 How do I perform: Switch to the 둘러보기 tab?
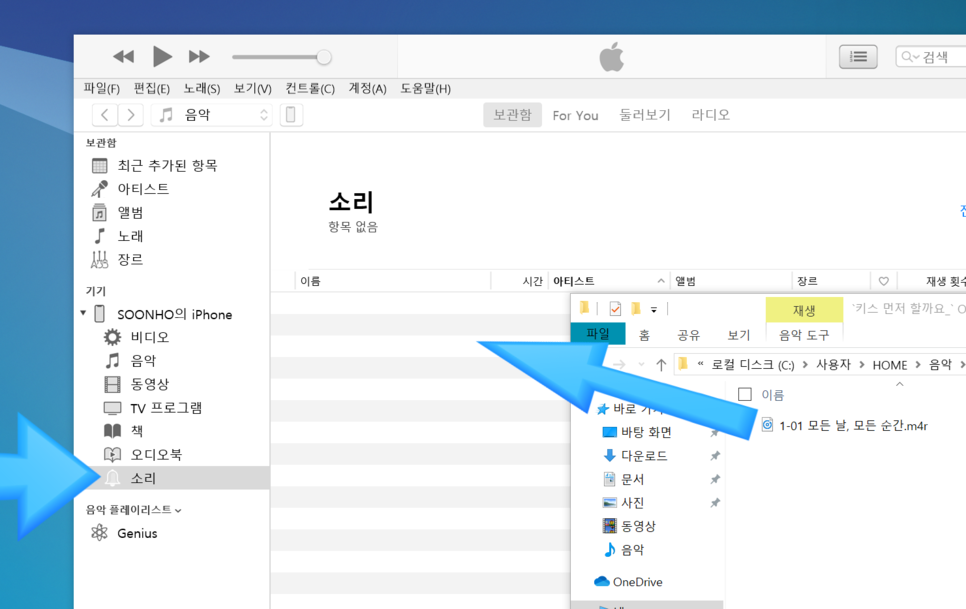click(x=644, y=115)
